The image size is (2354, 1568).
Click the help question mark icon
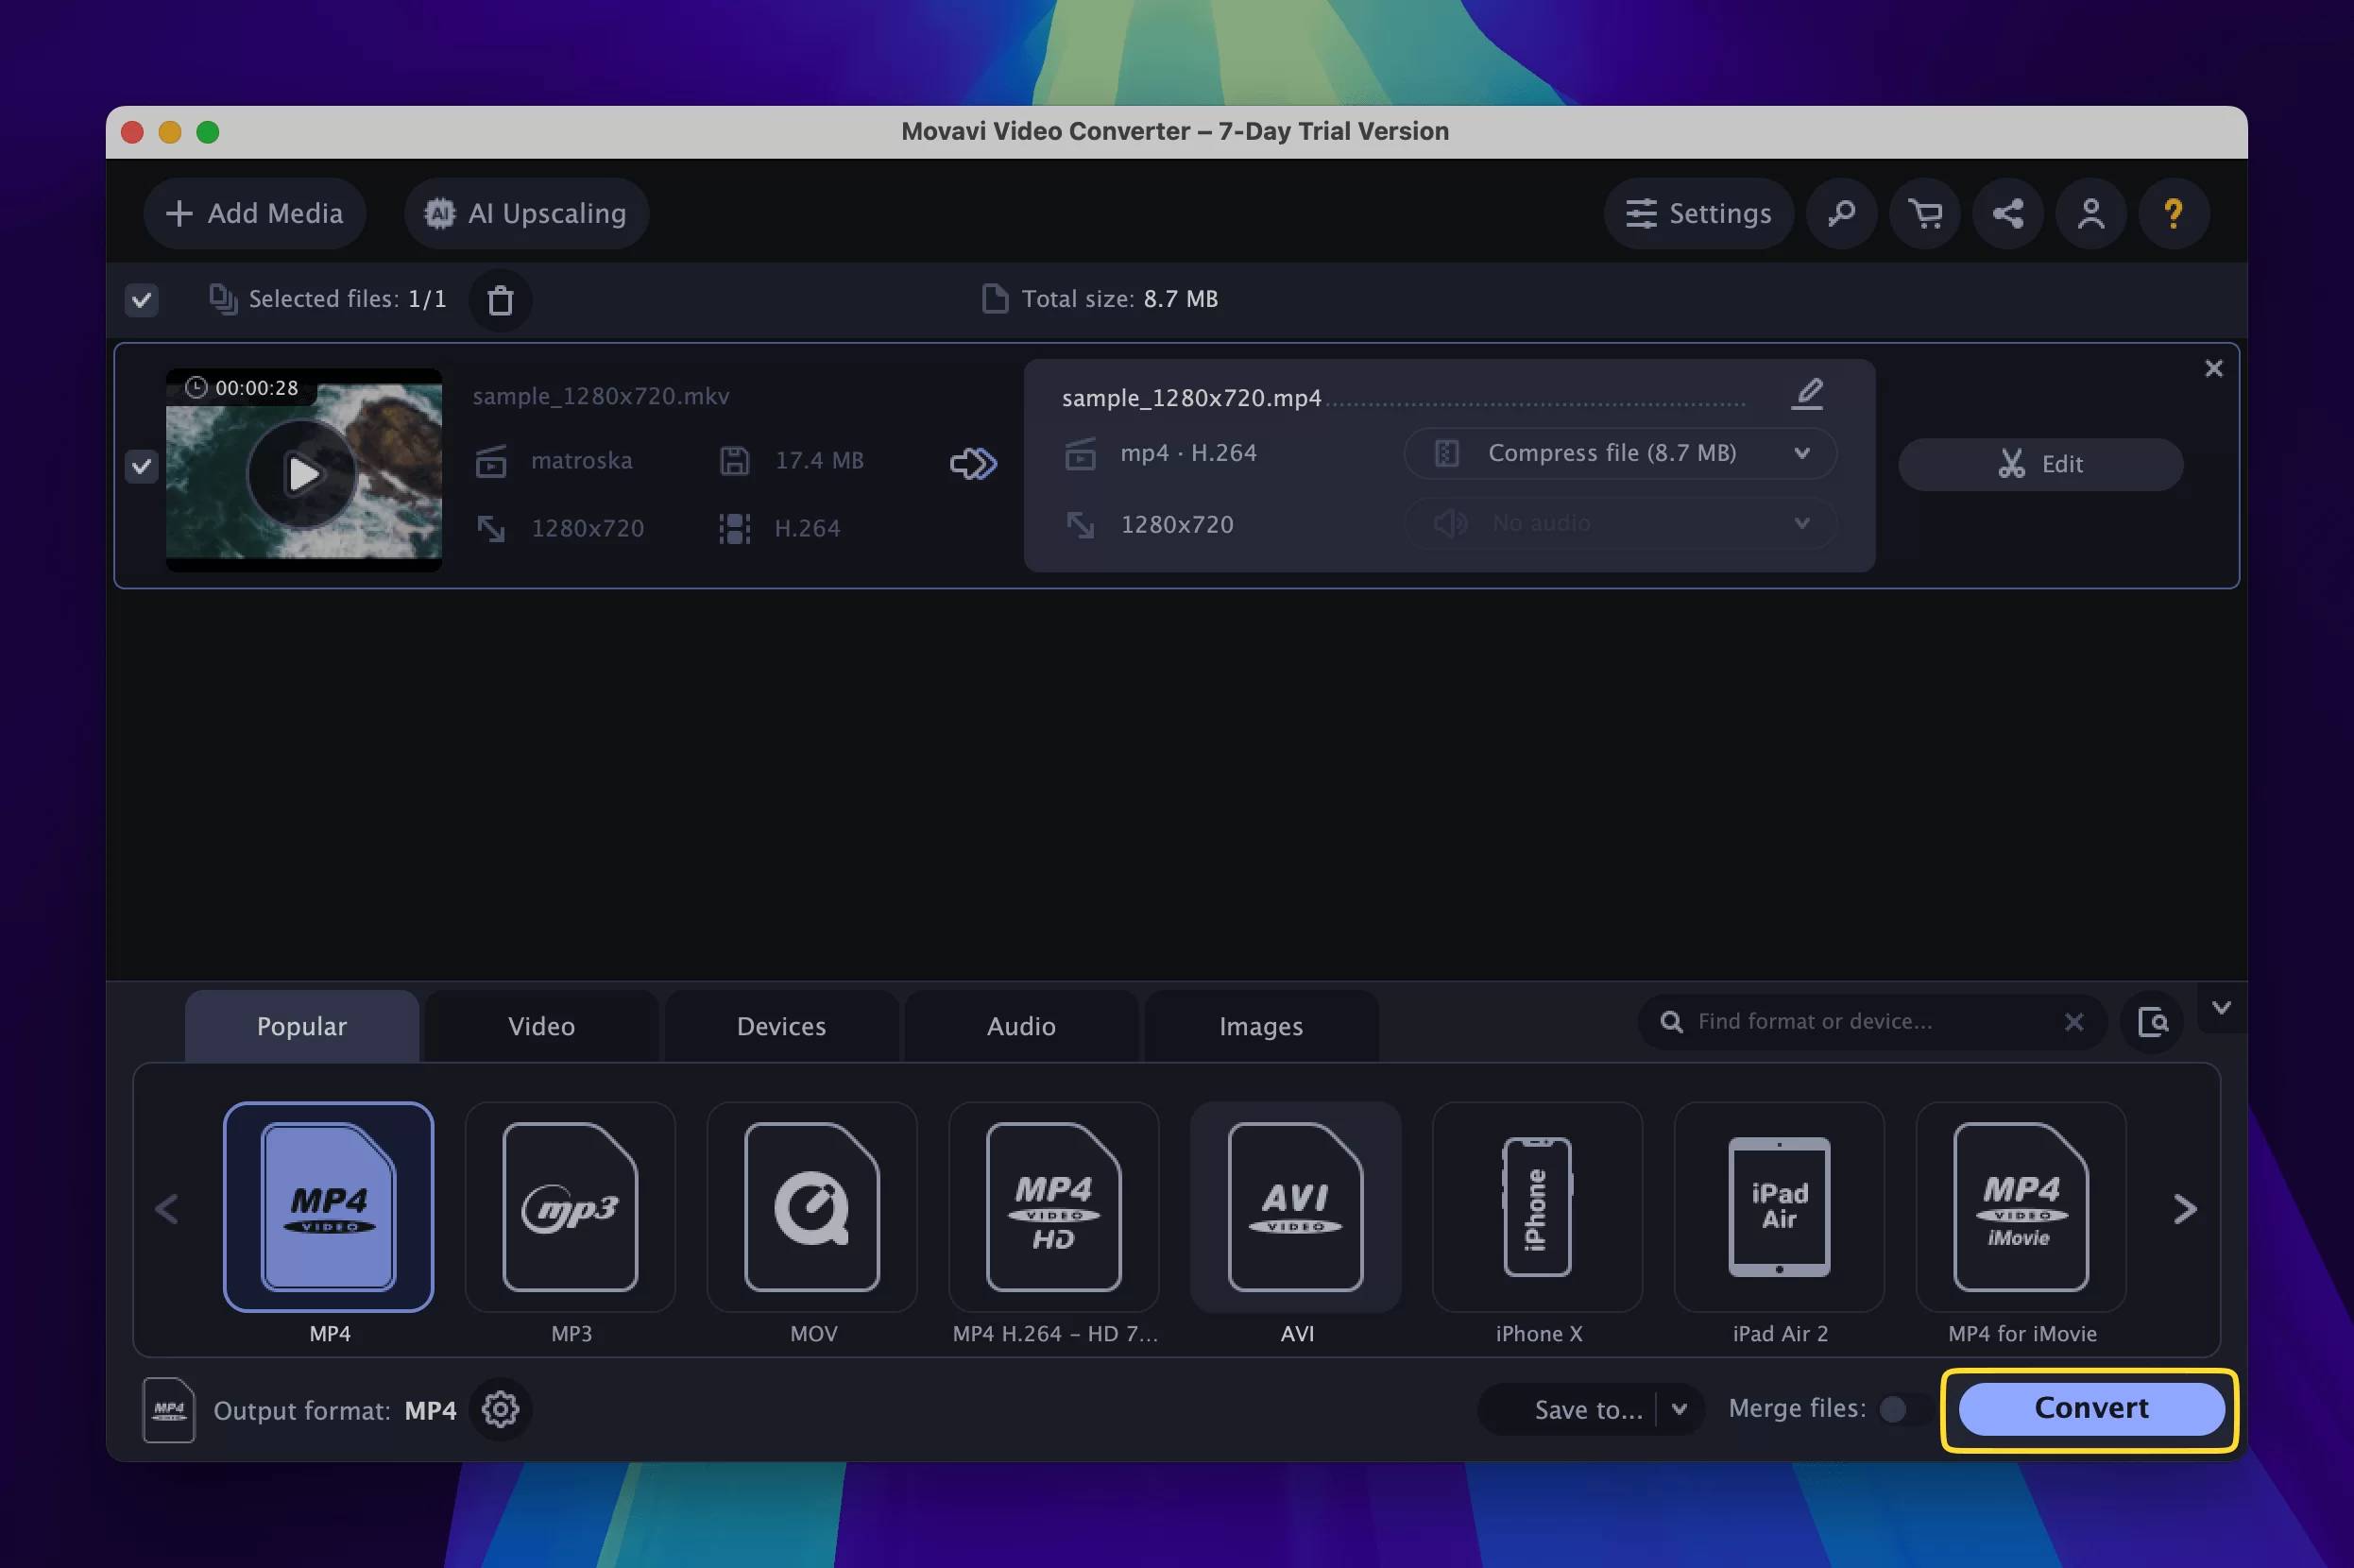coord(2173,213)
